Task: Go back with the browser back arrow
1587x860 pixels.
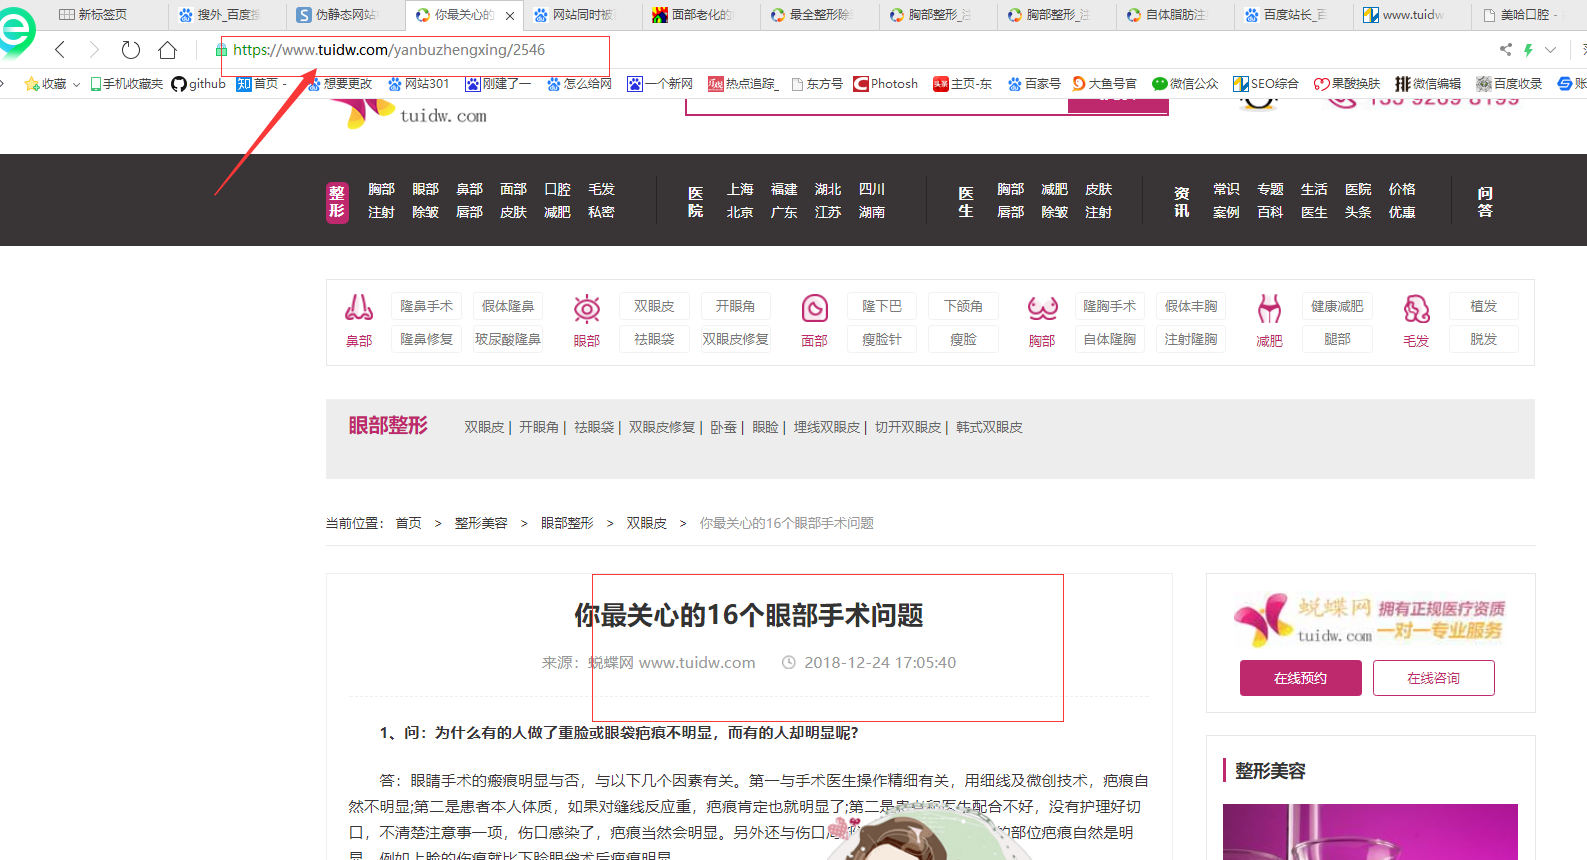Action: point(60,49)
